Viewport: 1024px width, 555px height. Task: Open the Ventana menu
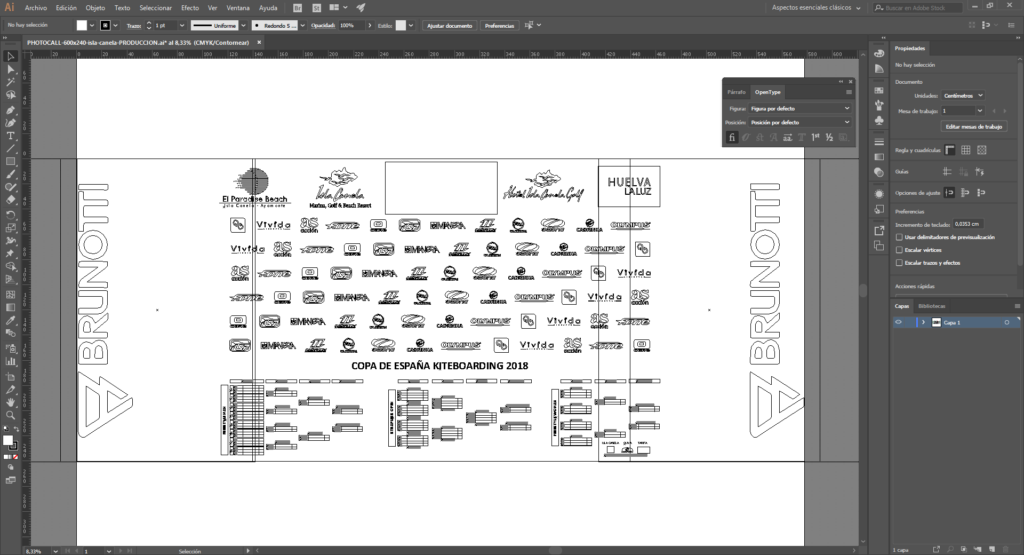[x=238, y=8]
